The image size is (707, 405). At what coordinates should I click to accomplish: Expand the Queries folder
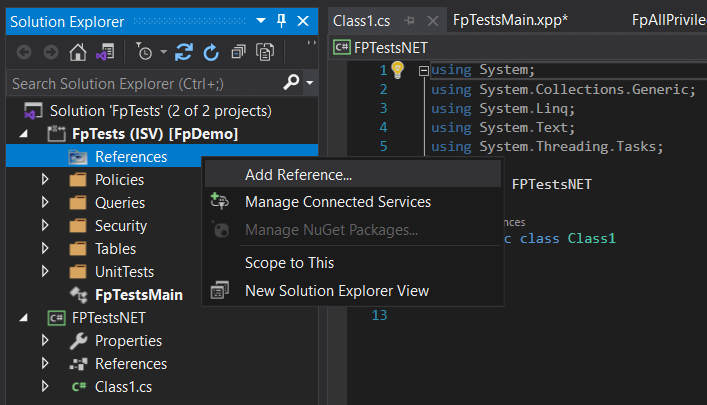tap(45, 202)
